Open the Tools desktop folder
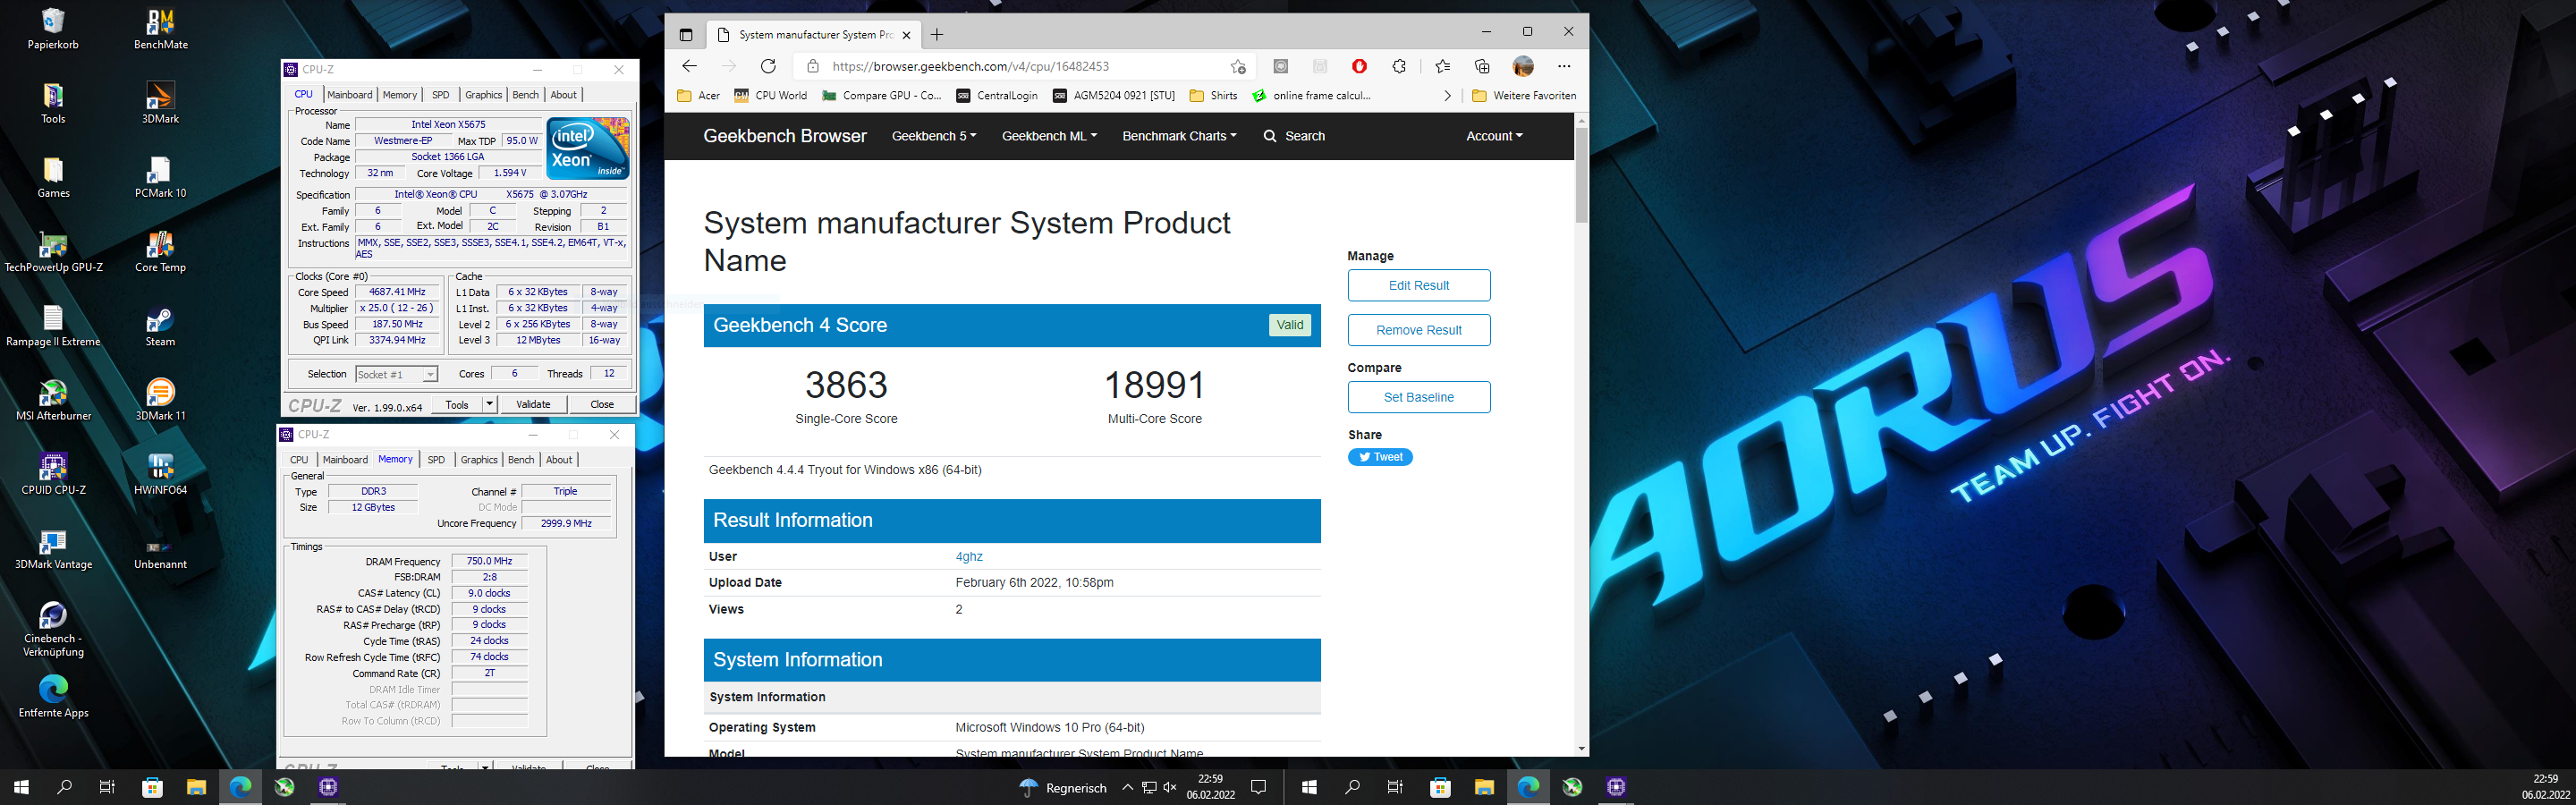The width and height of the screenshot is (2576, 805). [x=53, y=103]
